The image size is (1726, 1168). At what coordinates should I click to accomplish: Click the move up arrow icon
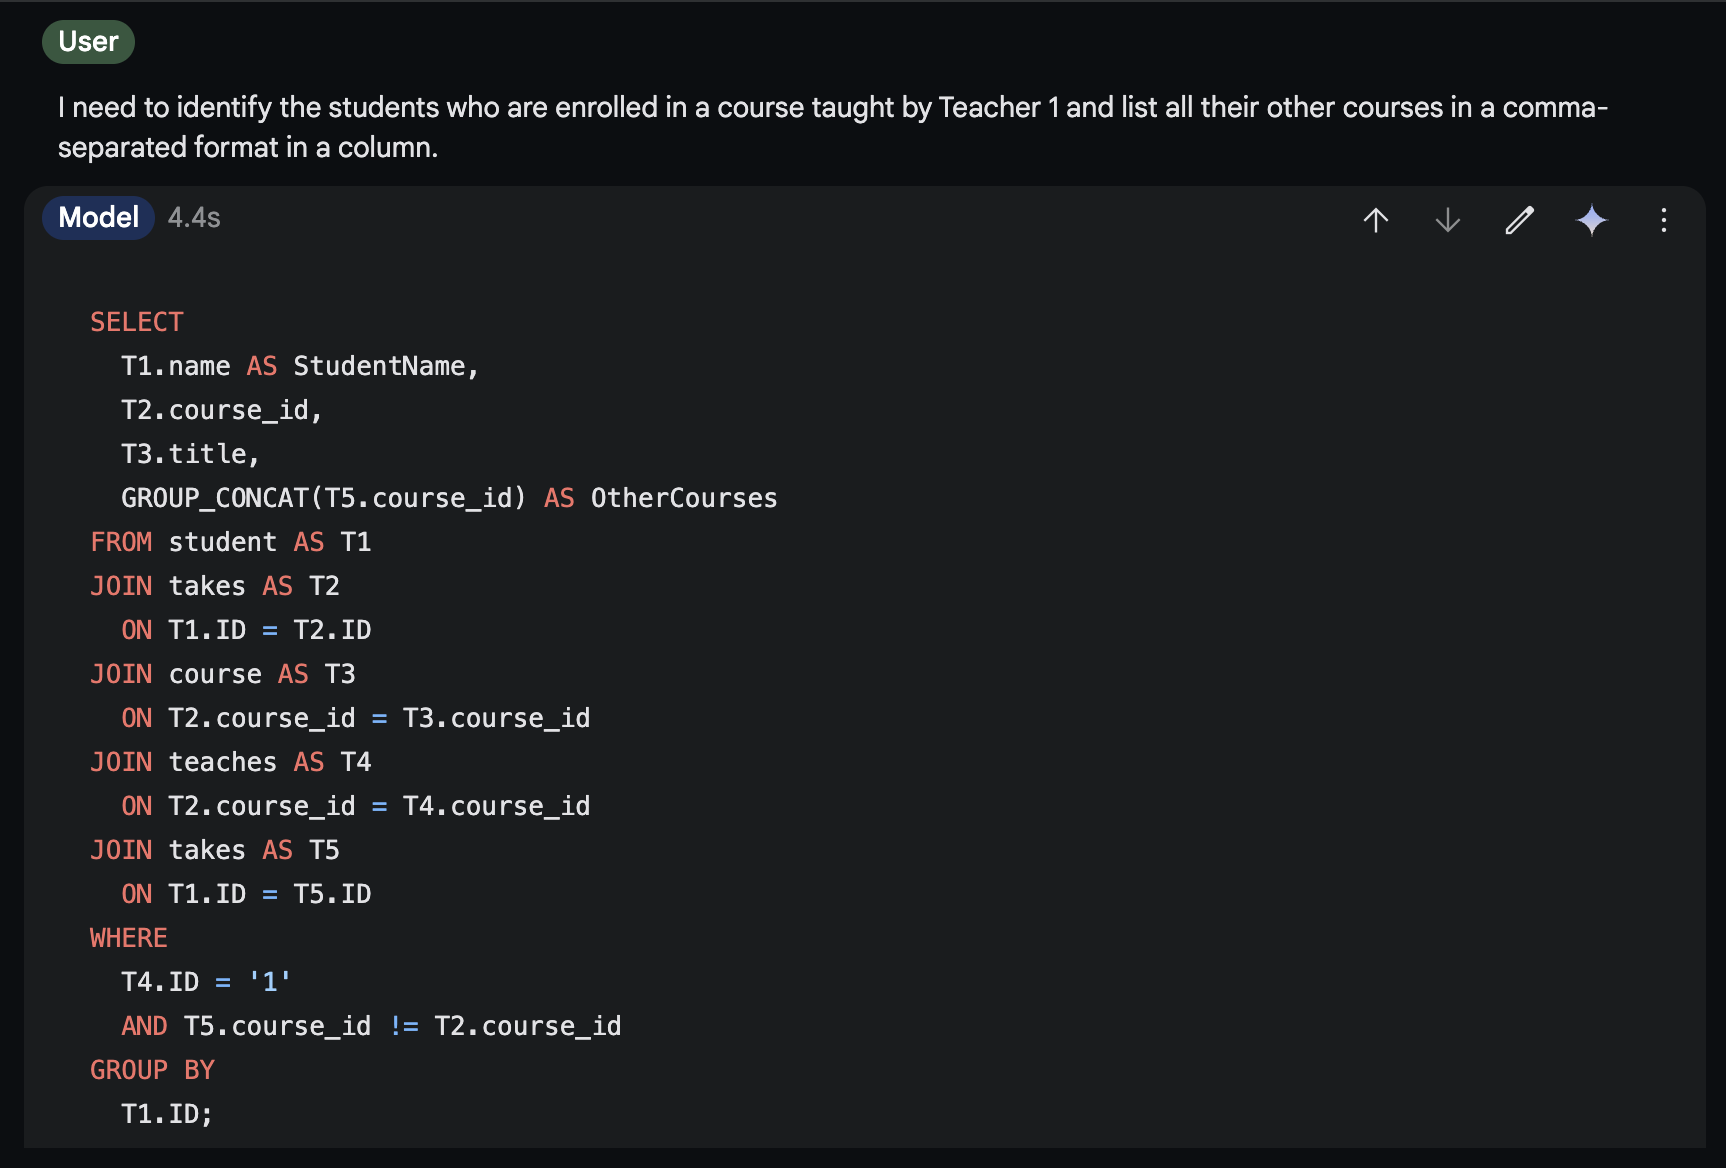pyautogui.click(x=1376, y=220)
